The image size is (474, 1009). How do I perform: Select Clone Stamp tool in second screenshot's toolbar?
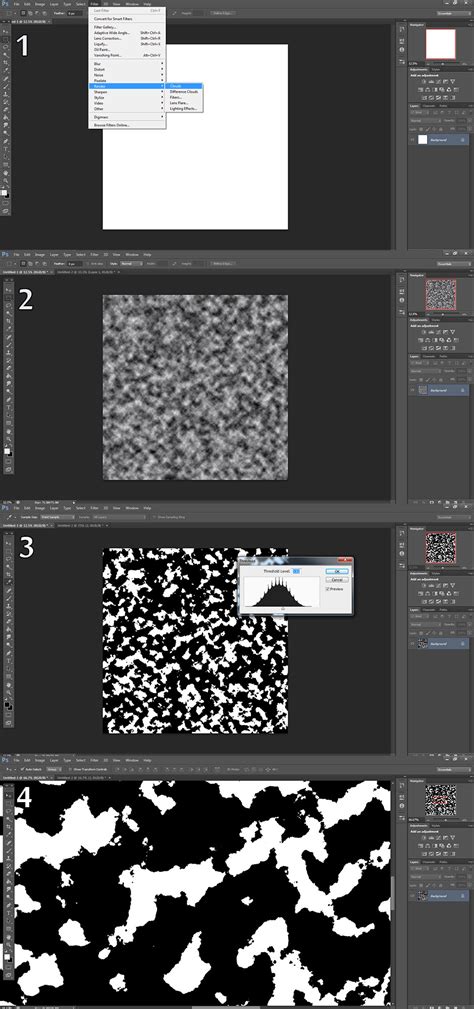[x=8, y=353]
